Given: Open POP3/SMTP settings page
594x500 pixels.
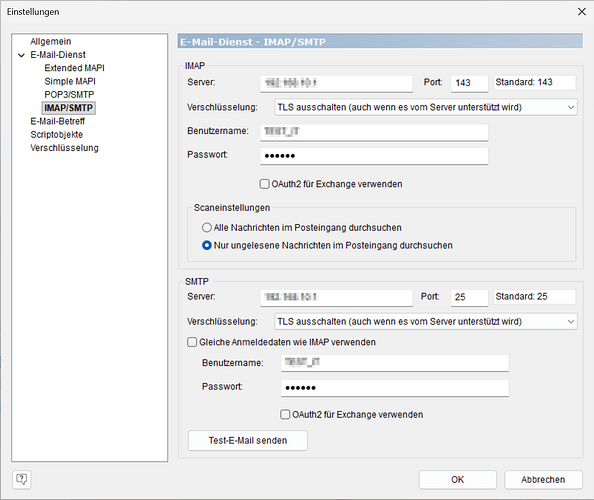Looking at the screenshot, I should (69, 94).
